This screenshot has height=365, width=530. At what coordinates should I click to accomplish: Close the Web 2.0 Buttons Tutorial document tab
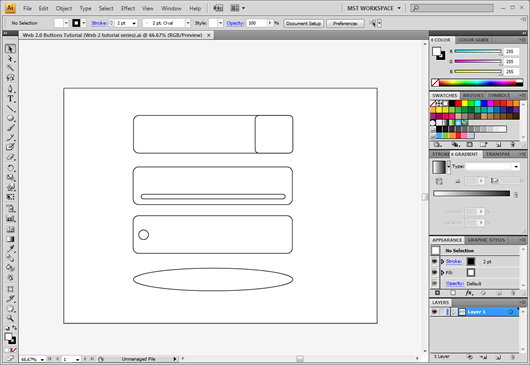[209, 35]
